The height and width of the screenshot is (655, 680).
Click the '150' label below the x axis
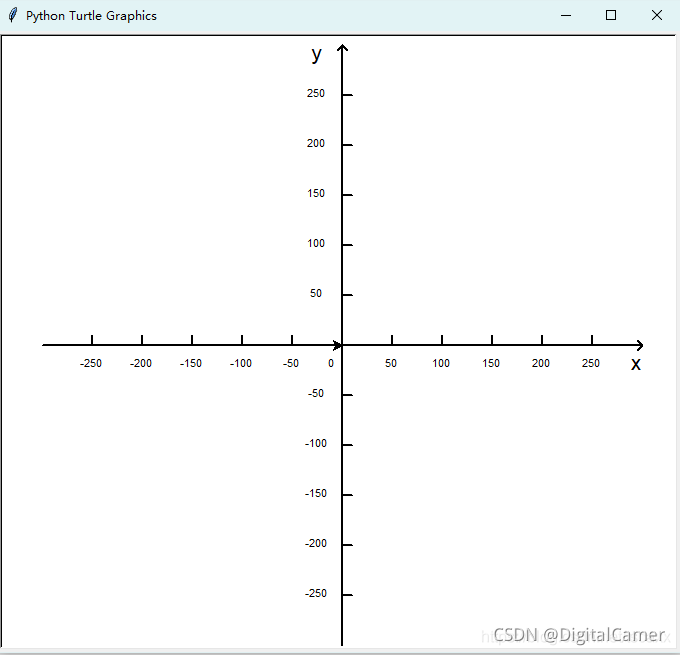click(491, 364)
